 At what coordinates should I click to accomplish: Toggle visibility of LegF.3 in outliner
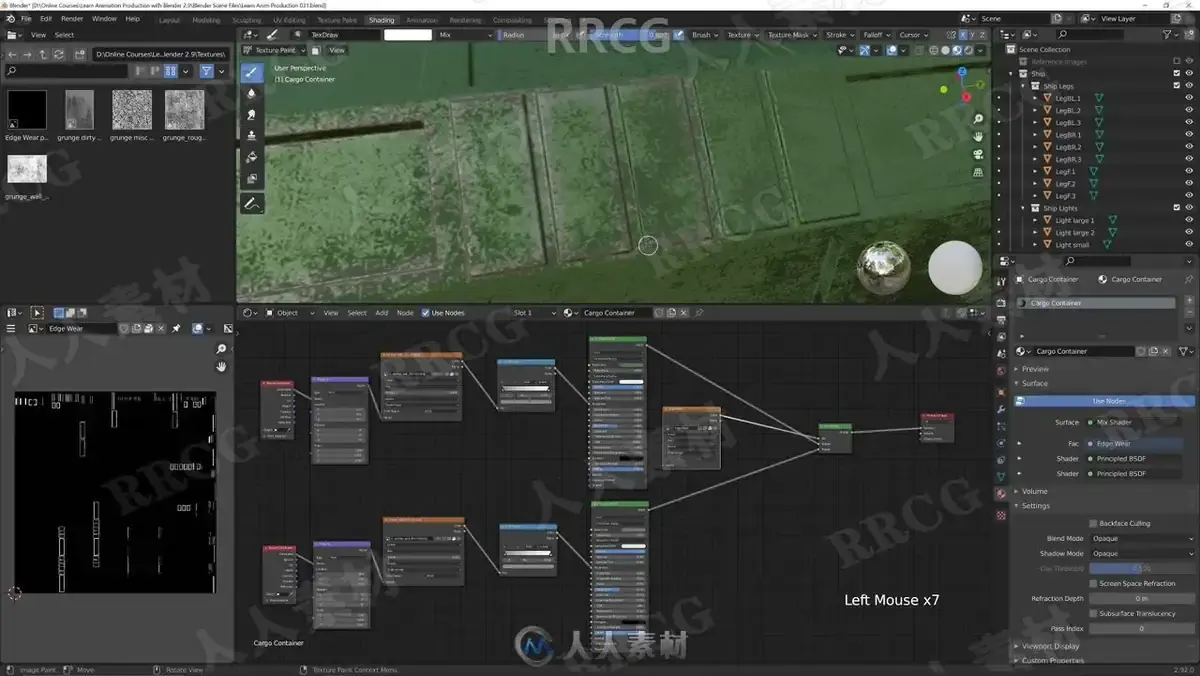[x=1189, y=196]
